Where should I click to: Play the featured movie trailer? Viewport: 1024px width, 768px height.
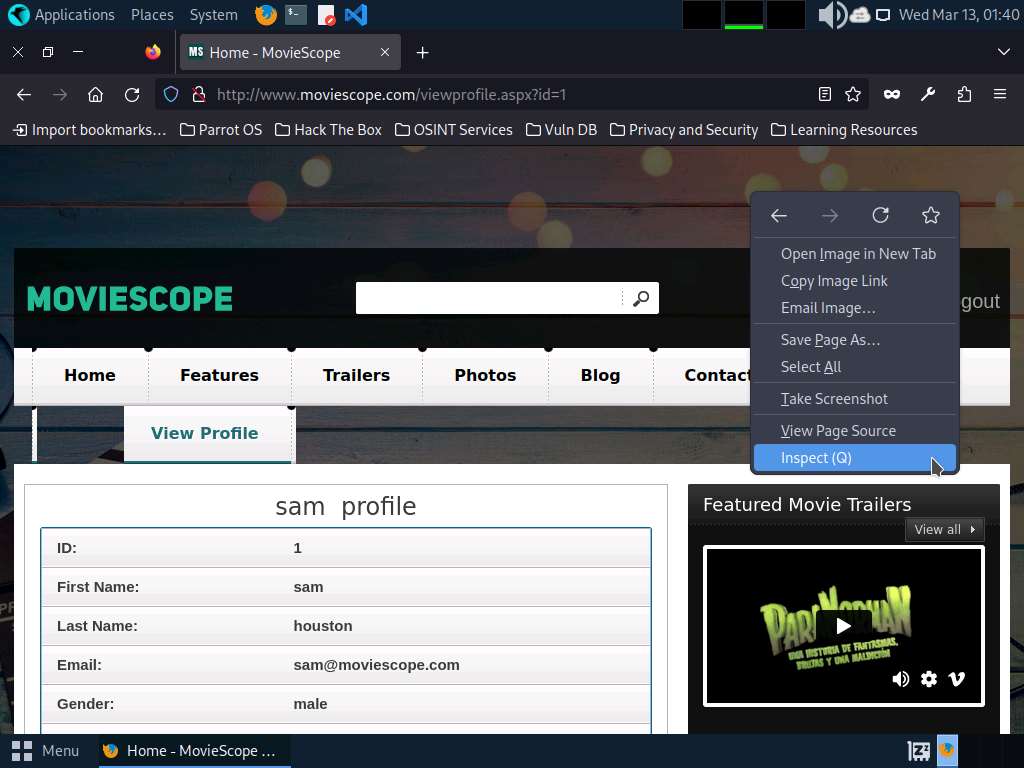843,626
